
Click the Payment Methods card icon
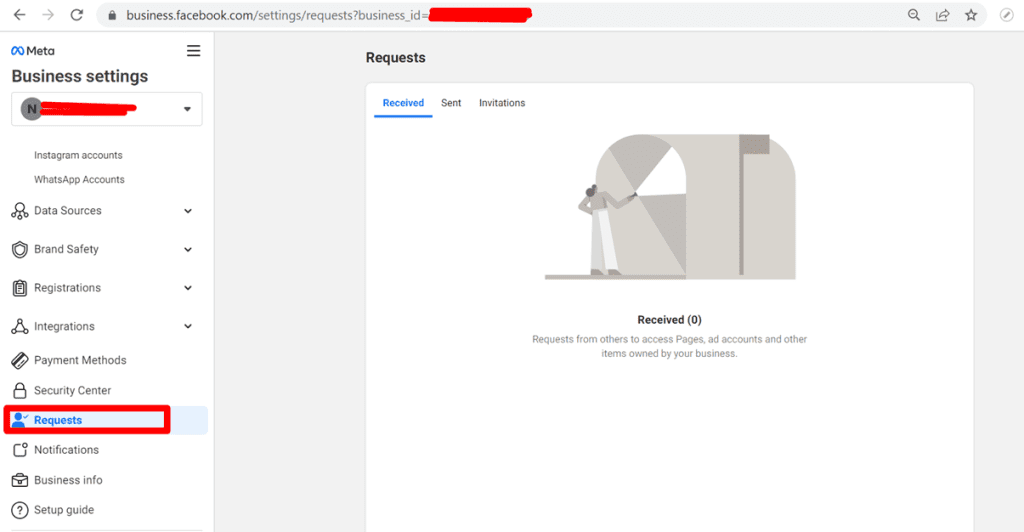[20, 360]
